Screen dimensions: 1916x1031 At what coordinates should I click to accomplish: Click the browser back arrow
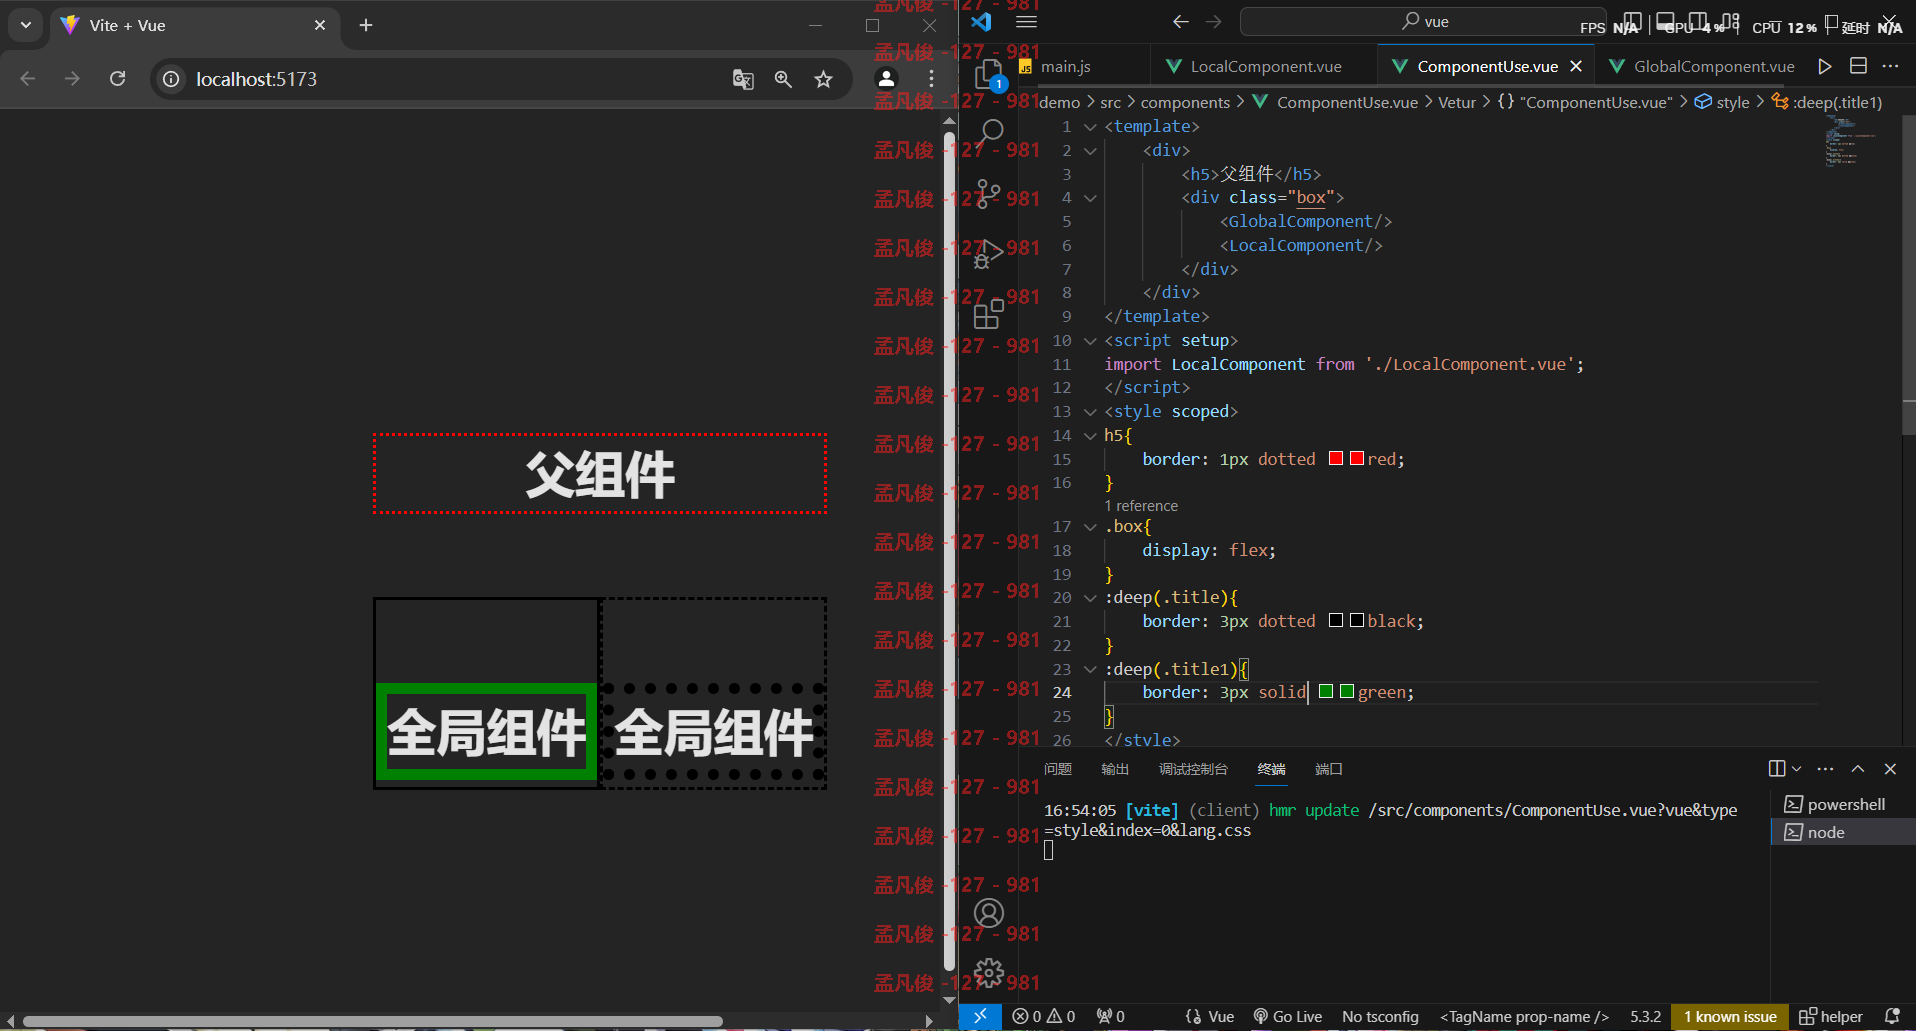28,79
